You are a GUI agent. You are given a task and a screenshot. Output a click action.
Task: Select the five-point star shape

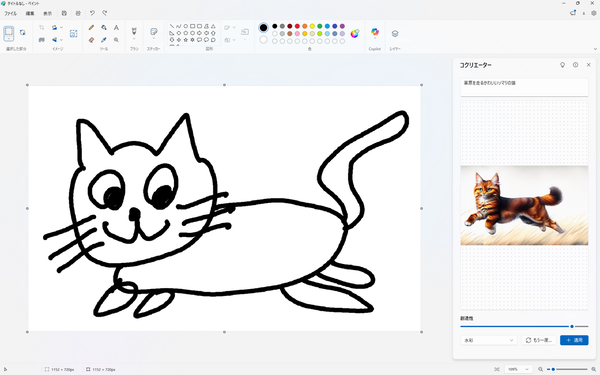point(186,39)
